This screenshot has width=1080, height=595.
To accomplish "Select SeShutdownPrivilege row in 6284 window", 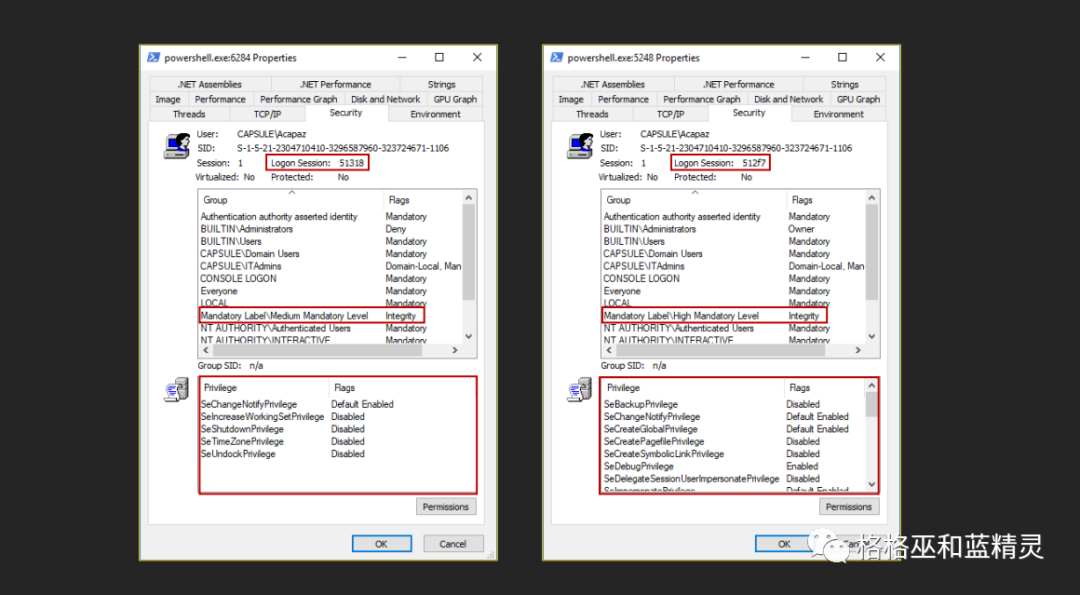I will coord(338,429).
